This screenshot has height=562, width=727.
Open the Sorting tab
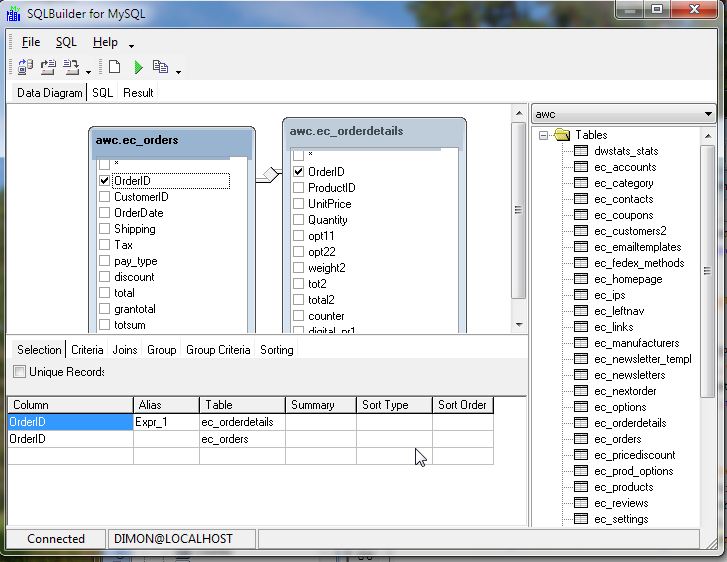pyautogui.click(x=277, y=350)
